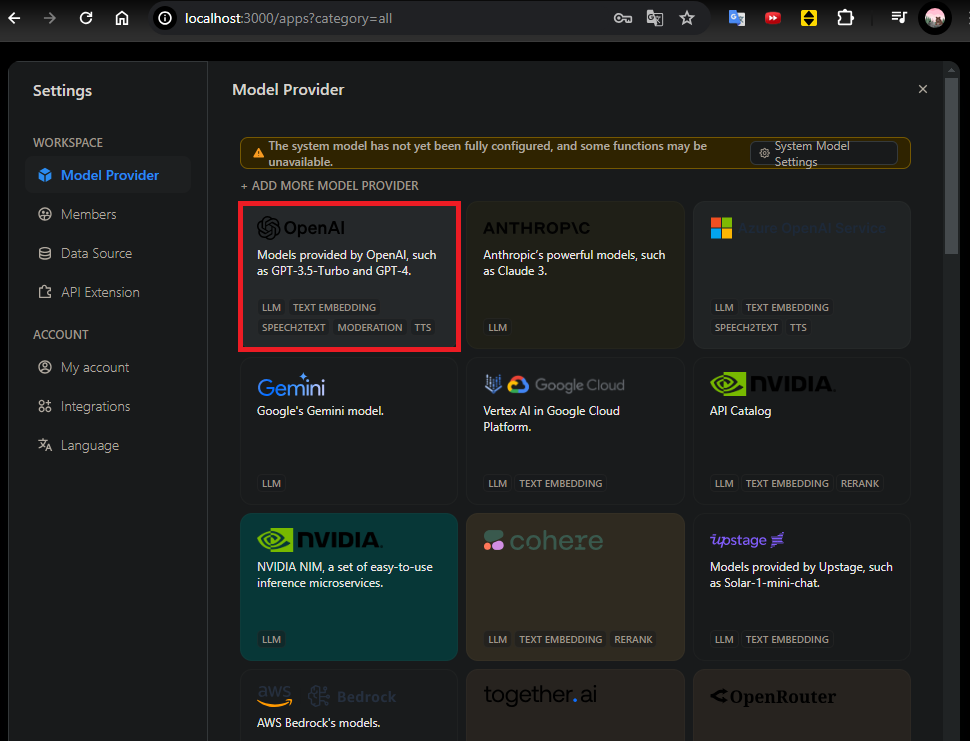Select the NVIDIA NIM provider card

tap(349, 586)
